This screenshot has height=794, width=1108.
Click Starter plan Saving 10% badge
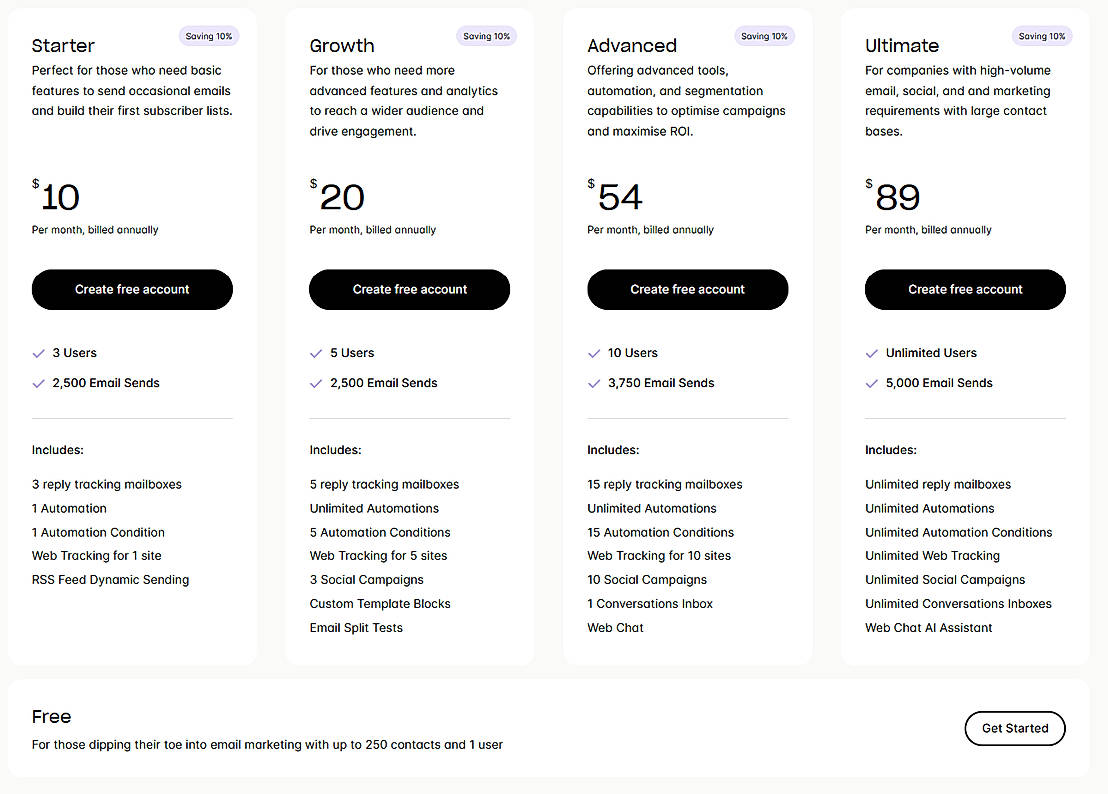point(208,36)
